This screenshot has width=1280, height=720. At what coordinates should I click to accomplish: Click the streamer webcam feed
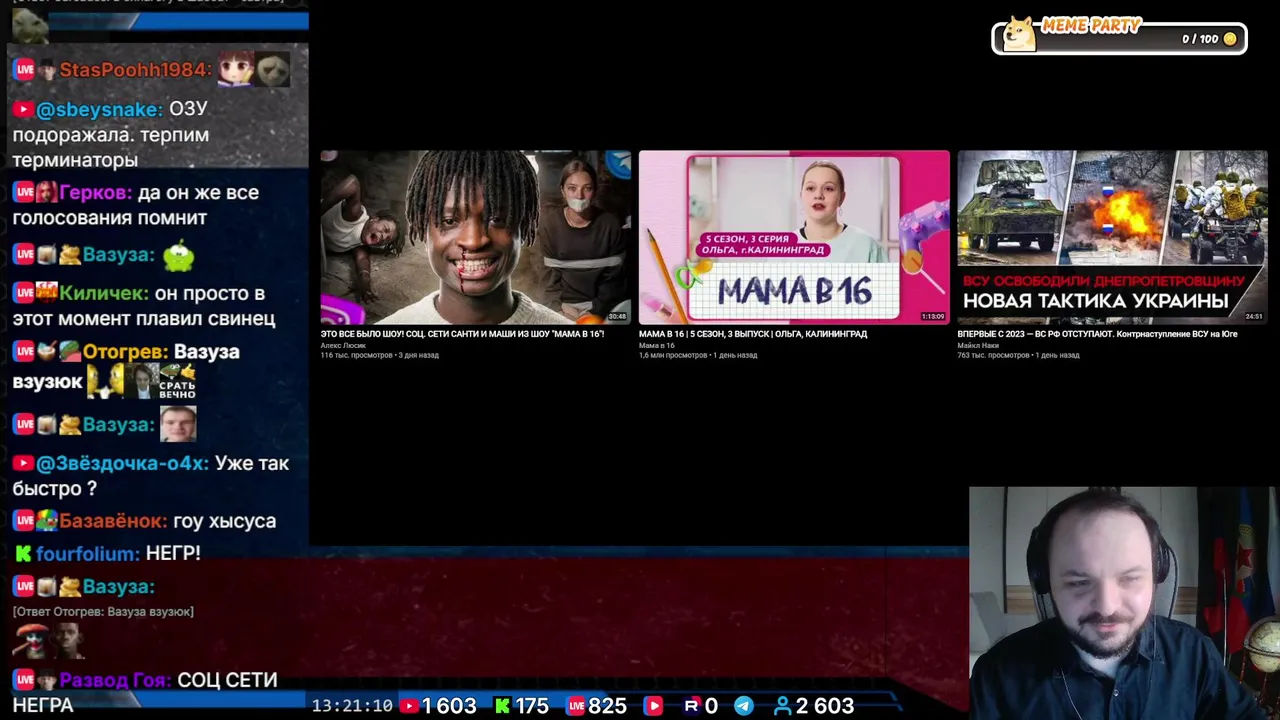1124,603
